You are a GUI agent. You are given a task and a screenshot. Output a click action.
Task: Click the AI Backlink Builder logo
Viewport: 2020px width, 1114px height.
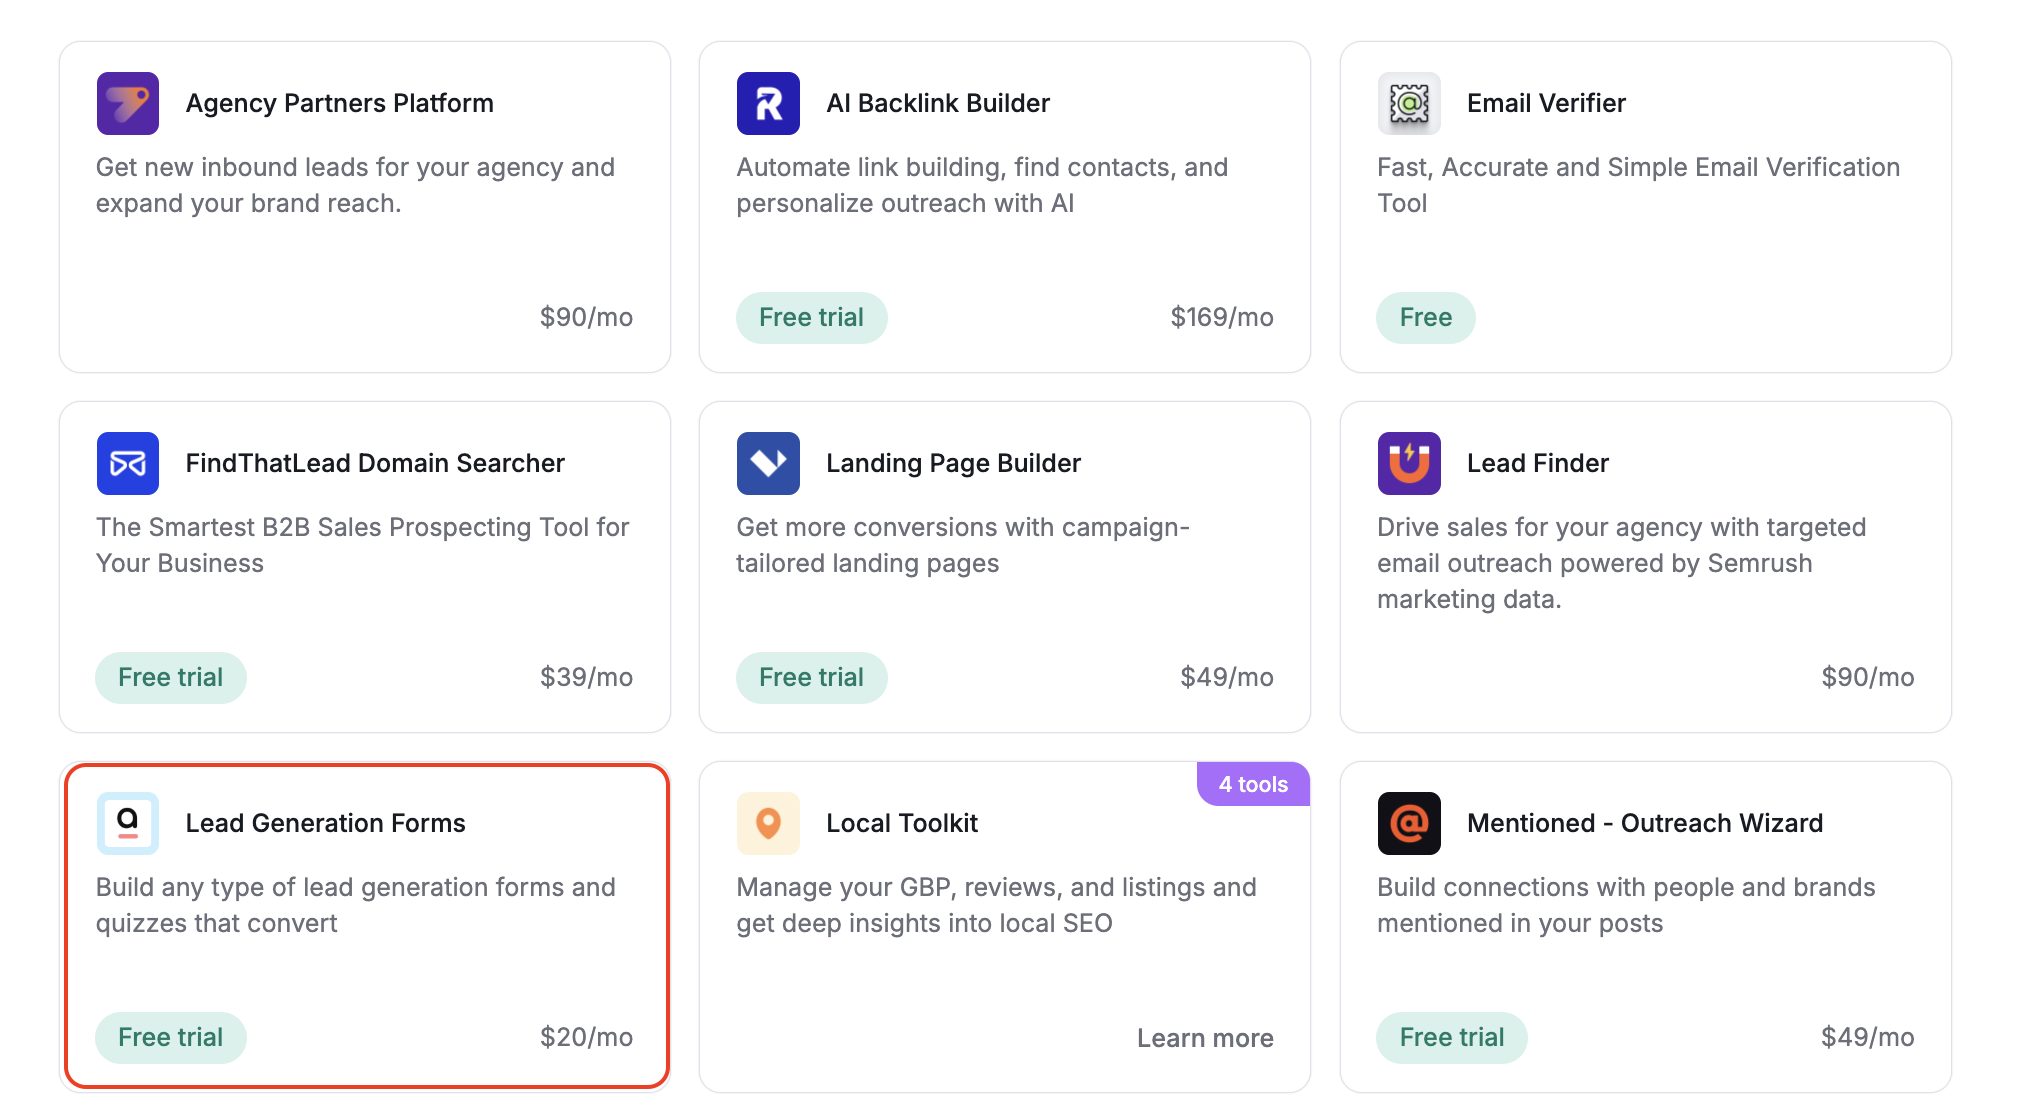tap(768, 102)
